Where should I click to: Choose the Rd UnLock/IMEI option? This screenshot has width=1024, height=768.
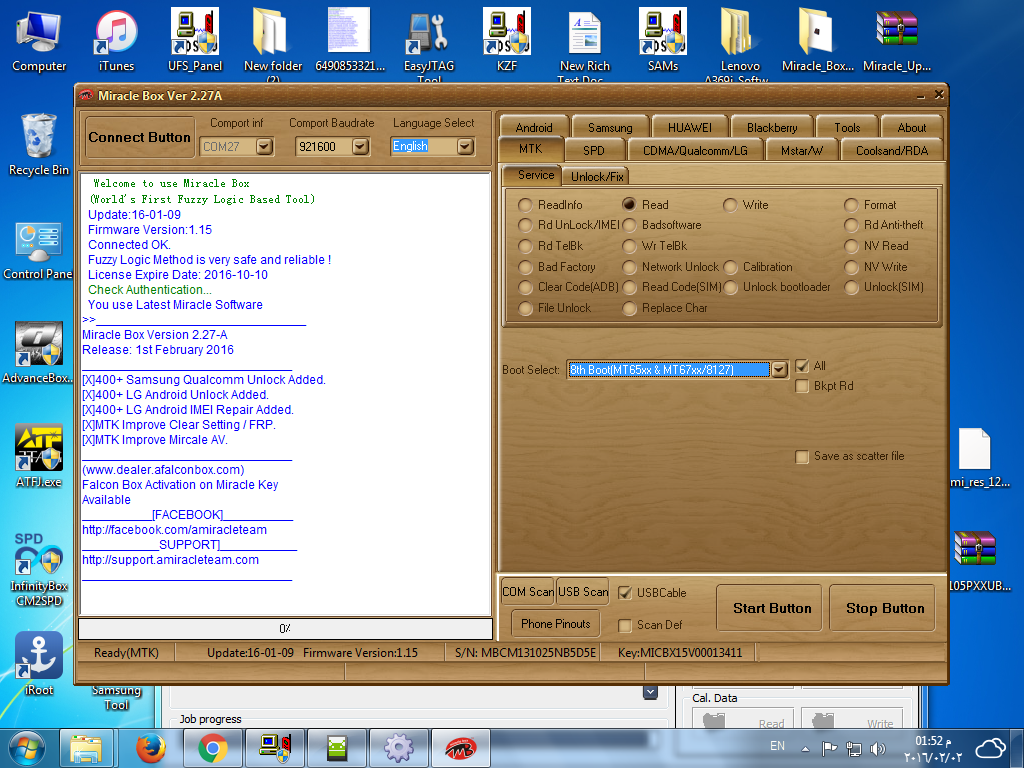[x=524, y=225]
